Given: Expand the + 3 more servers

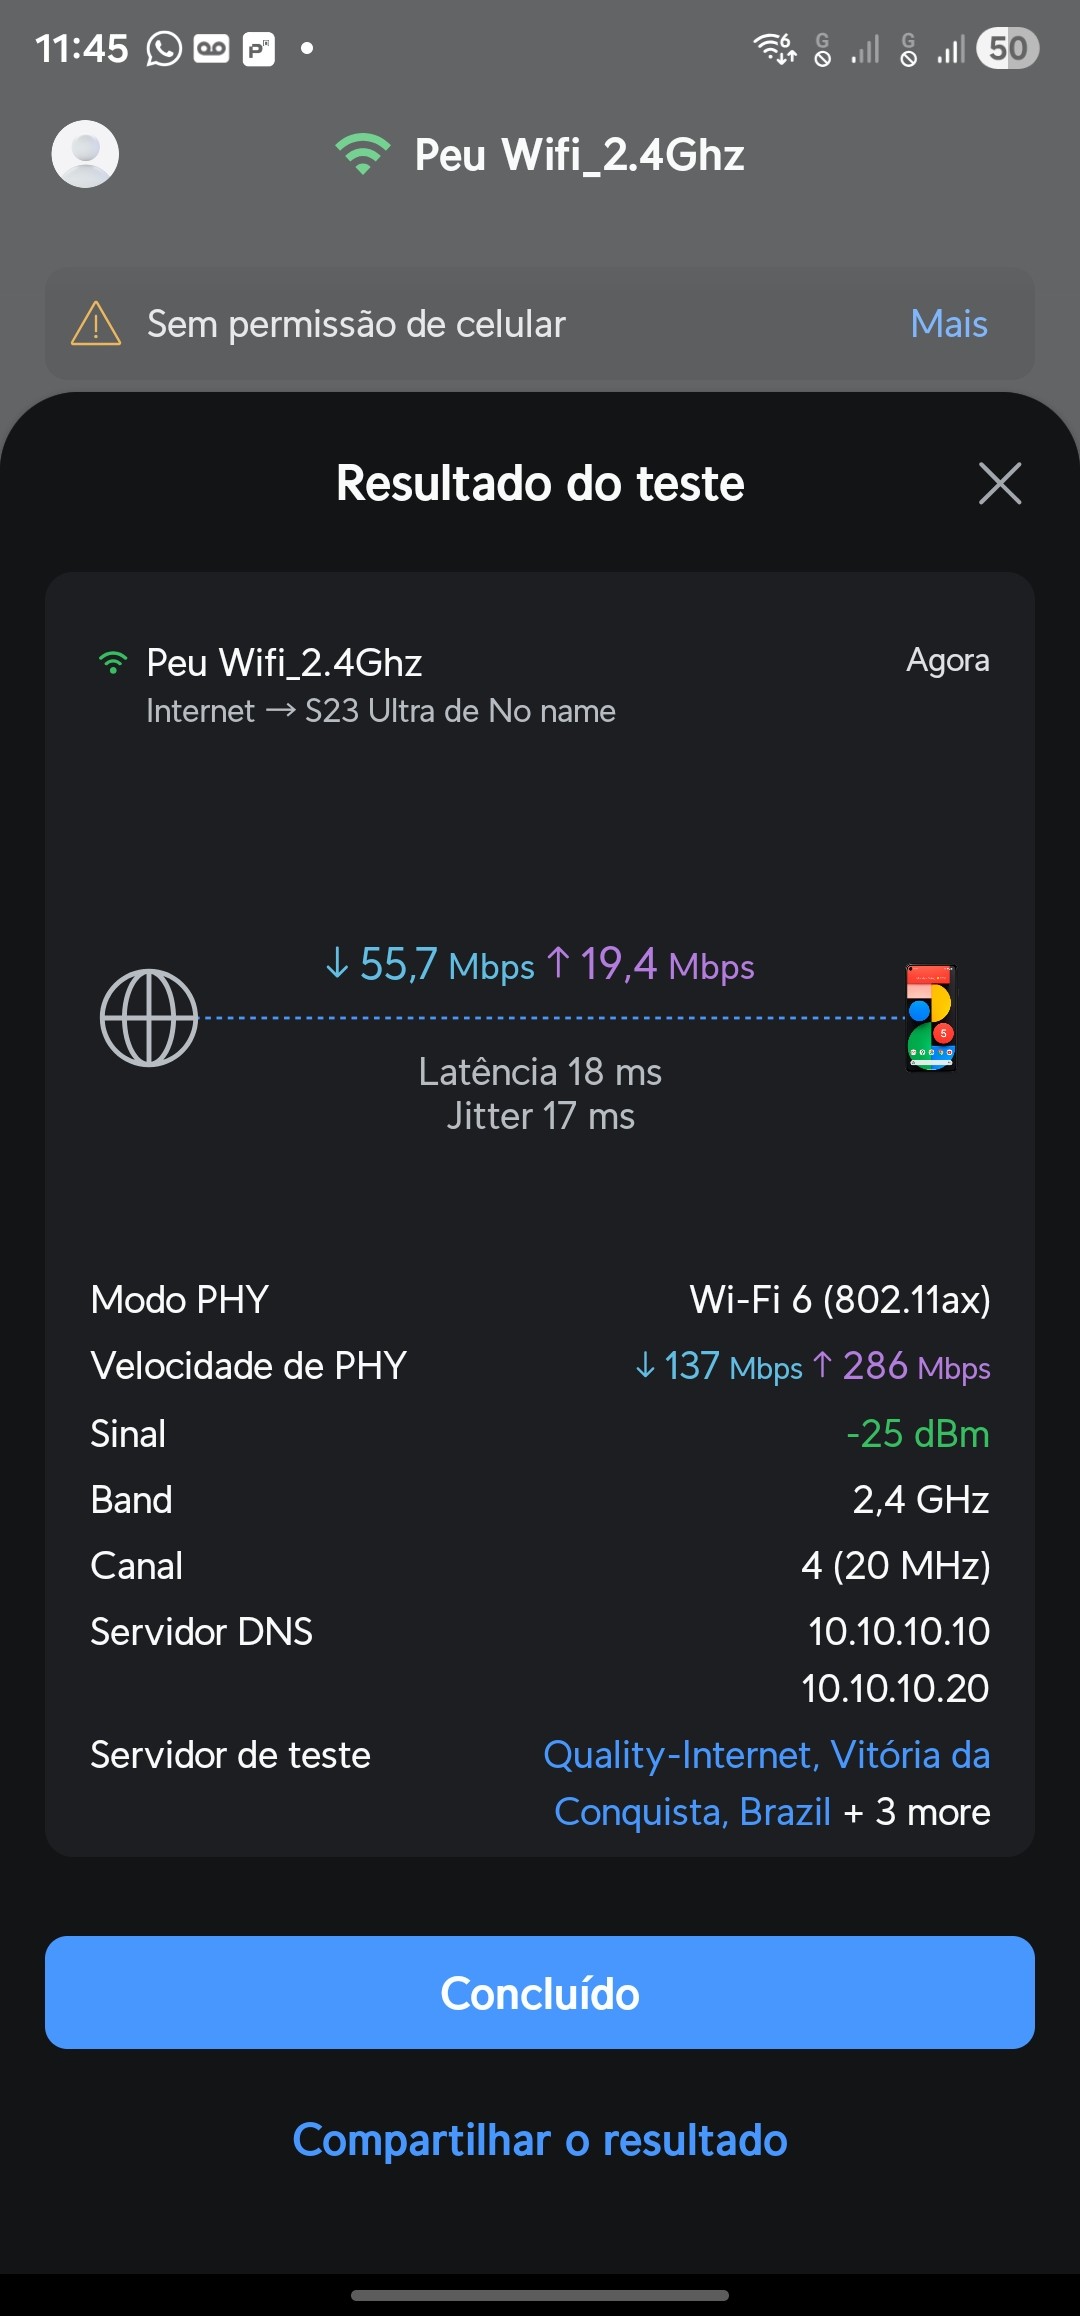Looking at the screenshot, I should (x=917, y=1812).
